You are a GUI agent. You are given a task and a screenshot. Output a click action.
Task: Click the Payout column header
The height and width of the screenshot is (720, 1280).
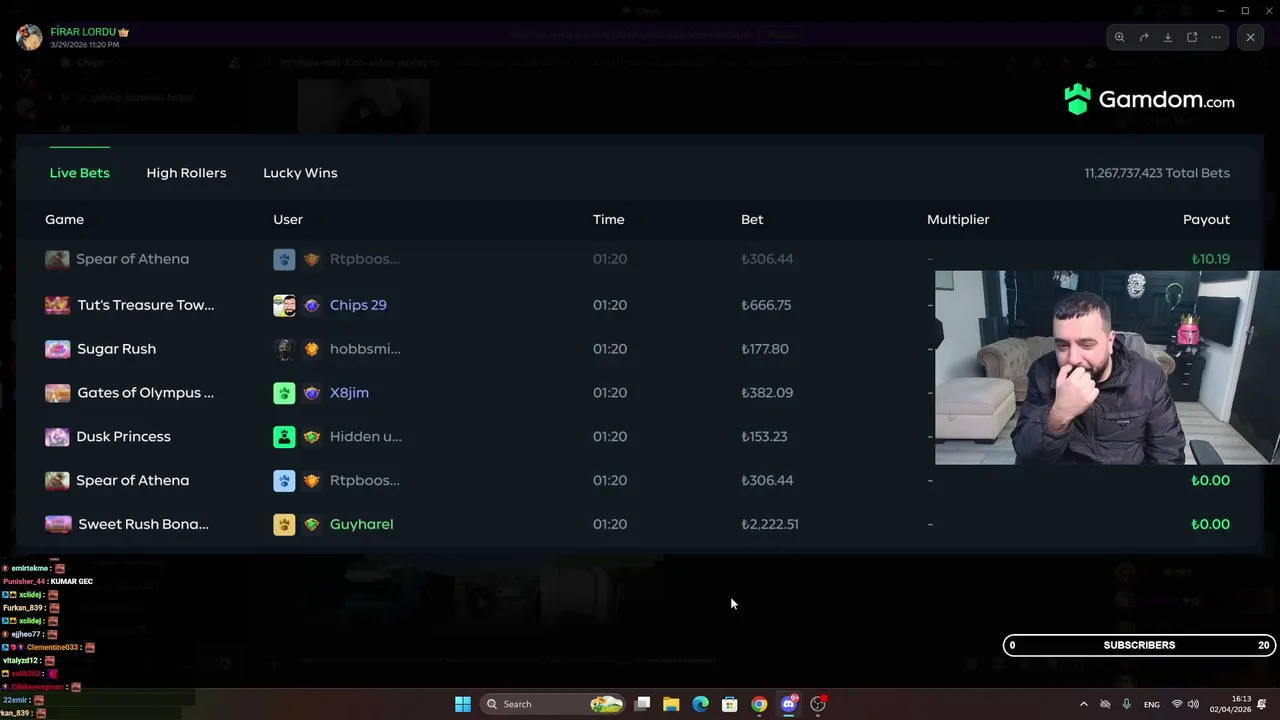point(1206,220)
